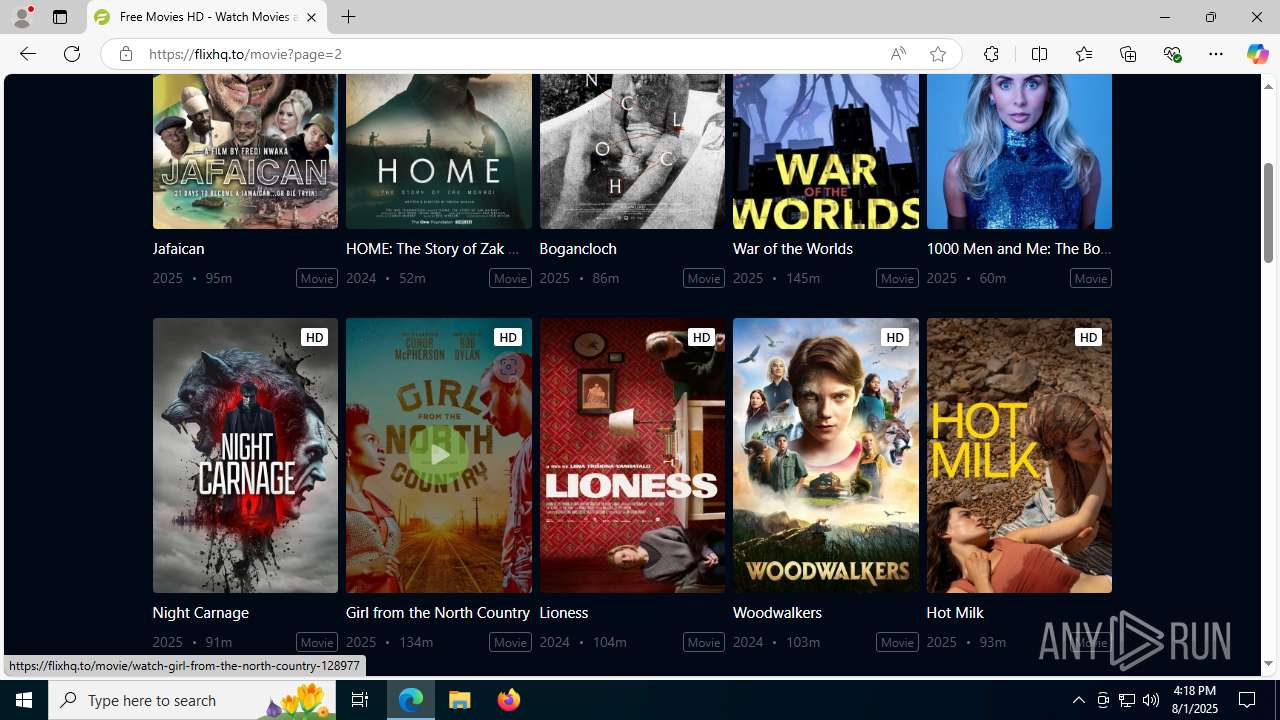Open the Bogancloch poster
This screenshot has height=720, width=1280.
(632, 152)
